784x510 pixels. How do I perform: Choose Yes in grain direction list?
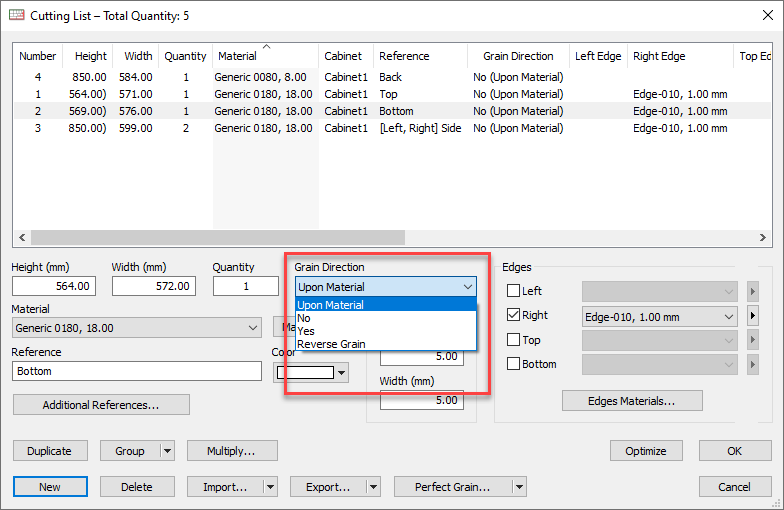pyautogui.click(x=386, y=331)
